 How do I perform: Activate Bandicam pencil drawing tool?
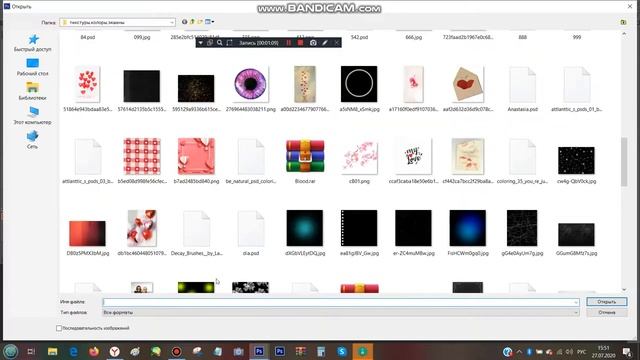point(325,43)
